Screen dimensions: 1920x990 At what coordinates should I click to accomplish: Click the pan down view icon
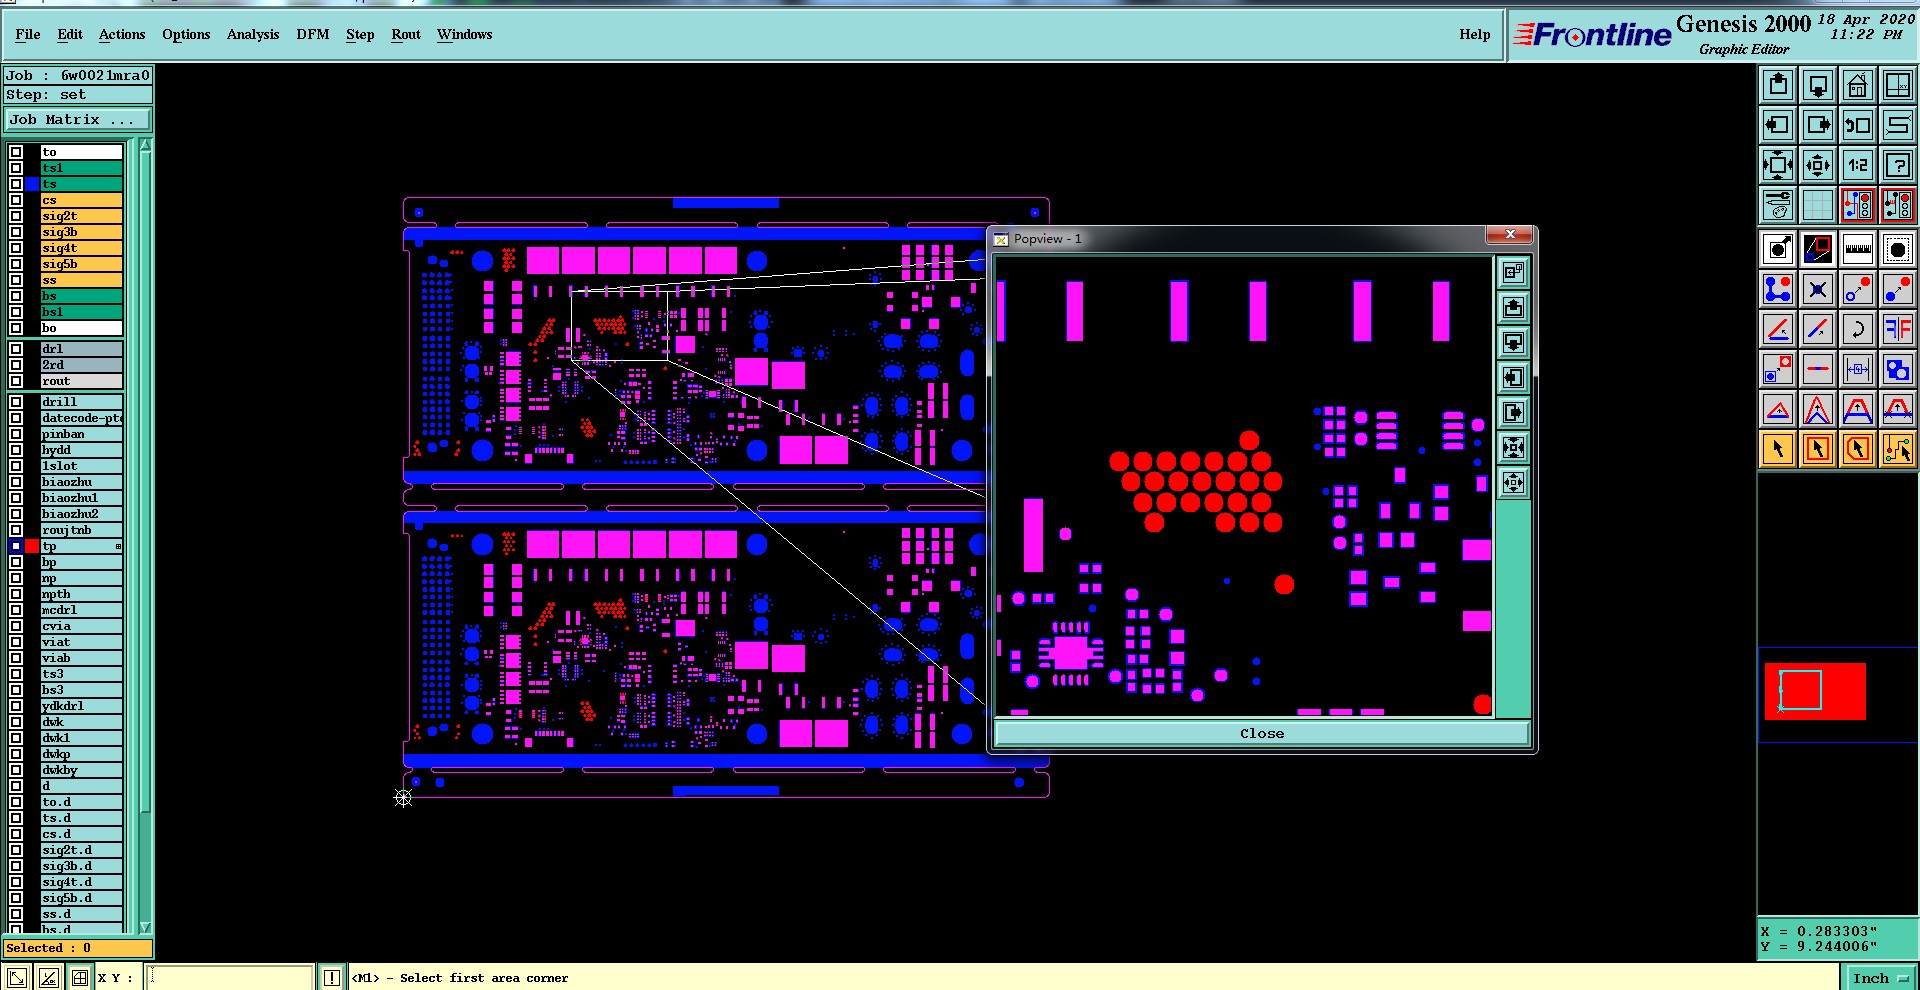[1818, 85]
